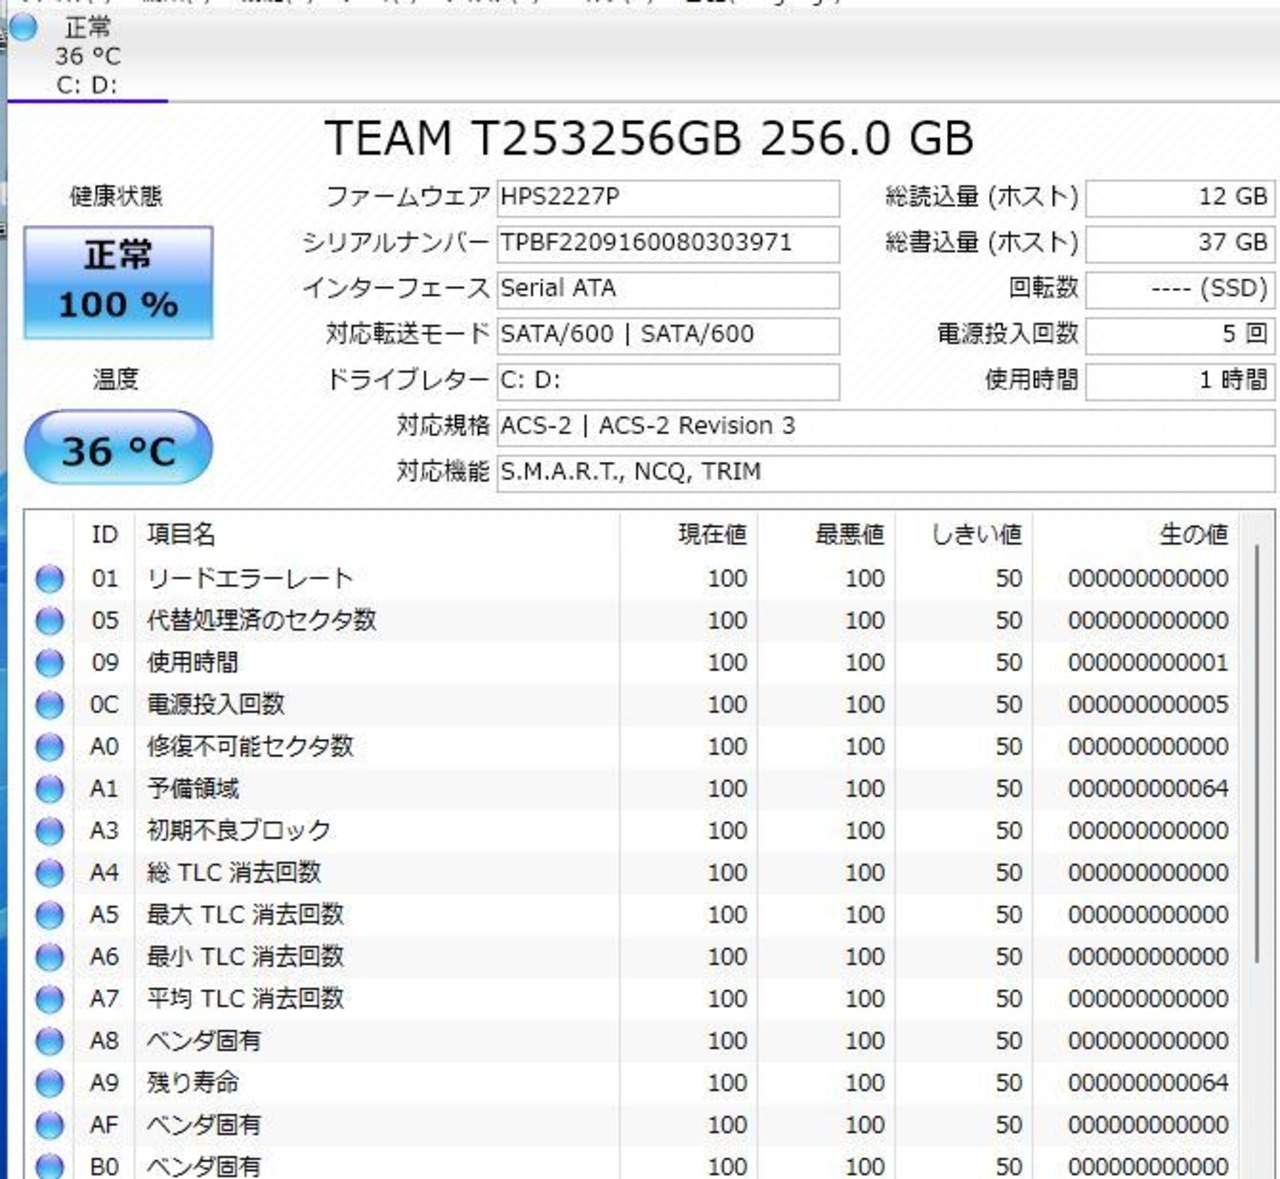Click the 項目名 column header
This screenshot has height=1179, width=1280.
[x=181, y=535]
